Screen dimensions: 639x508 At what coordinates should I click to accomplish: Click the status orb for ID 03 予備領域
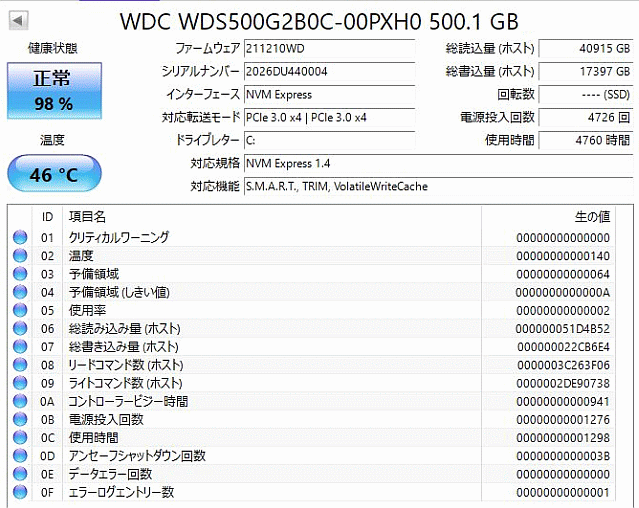[x=20, y=274]
